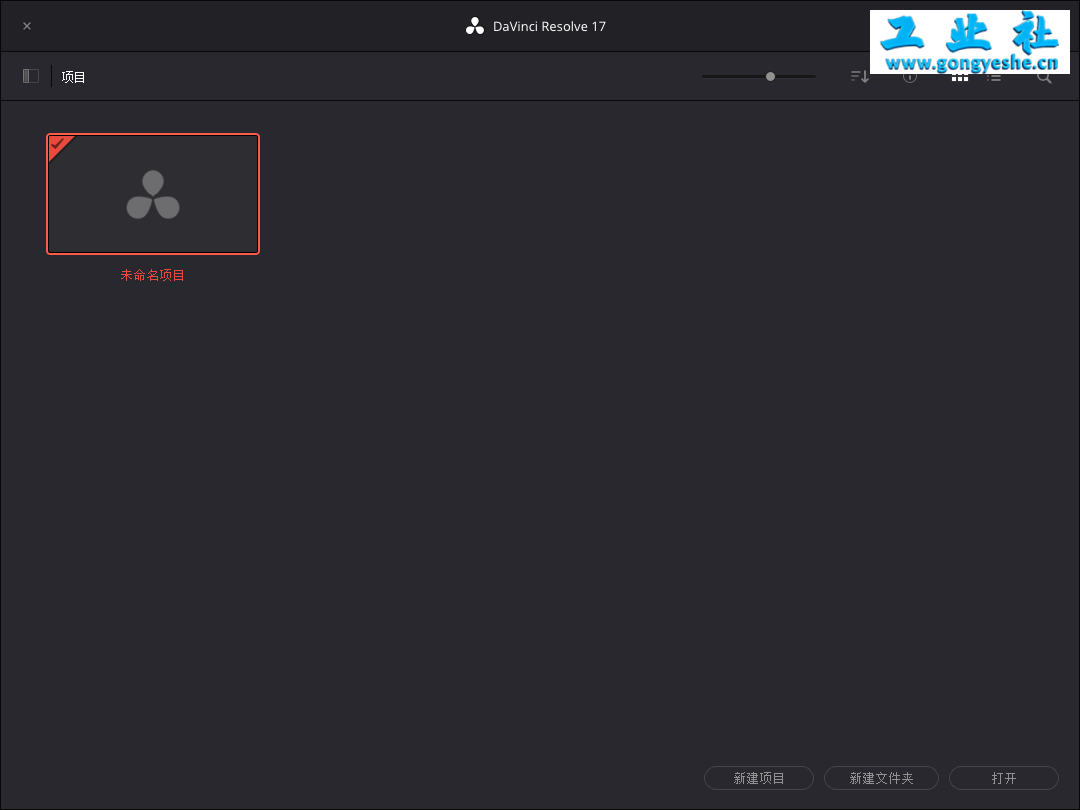
Task: Close the project manager window
Action: point(27,26)
